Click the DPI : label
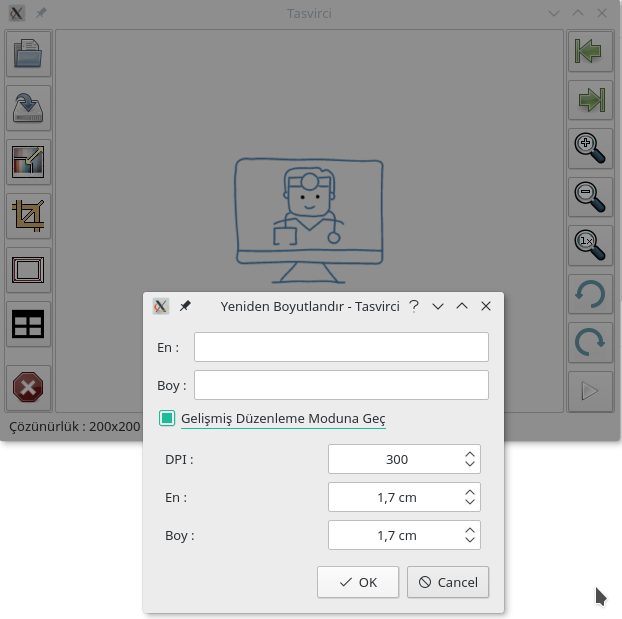Image resolution: width=622 pixels, height=619 pixels. [179, 459]
